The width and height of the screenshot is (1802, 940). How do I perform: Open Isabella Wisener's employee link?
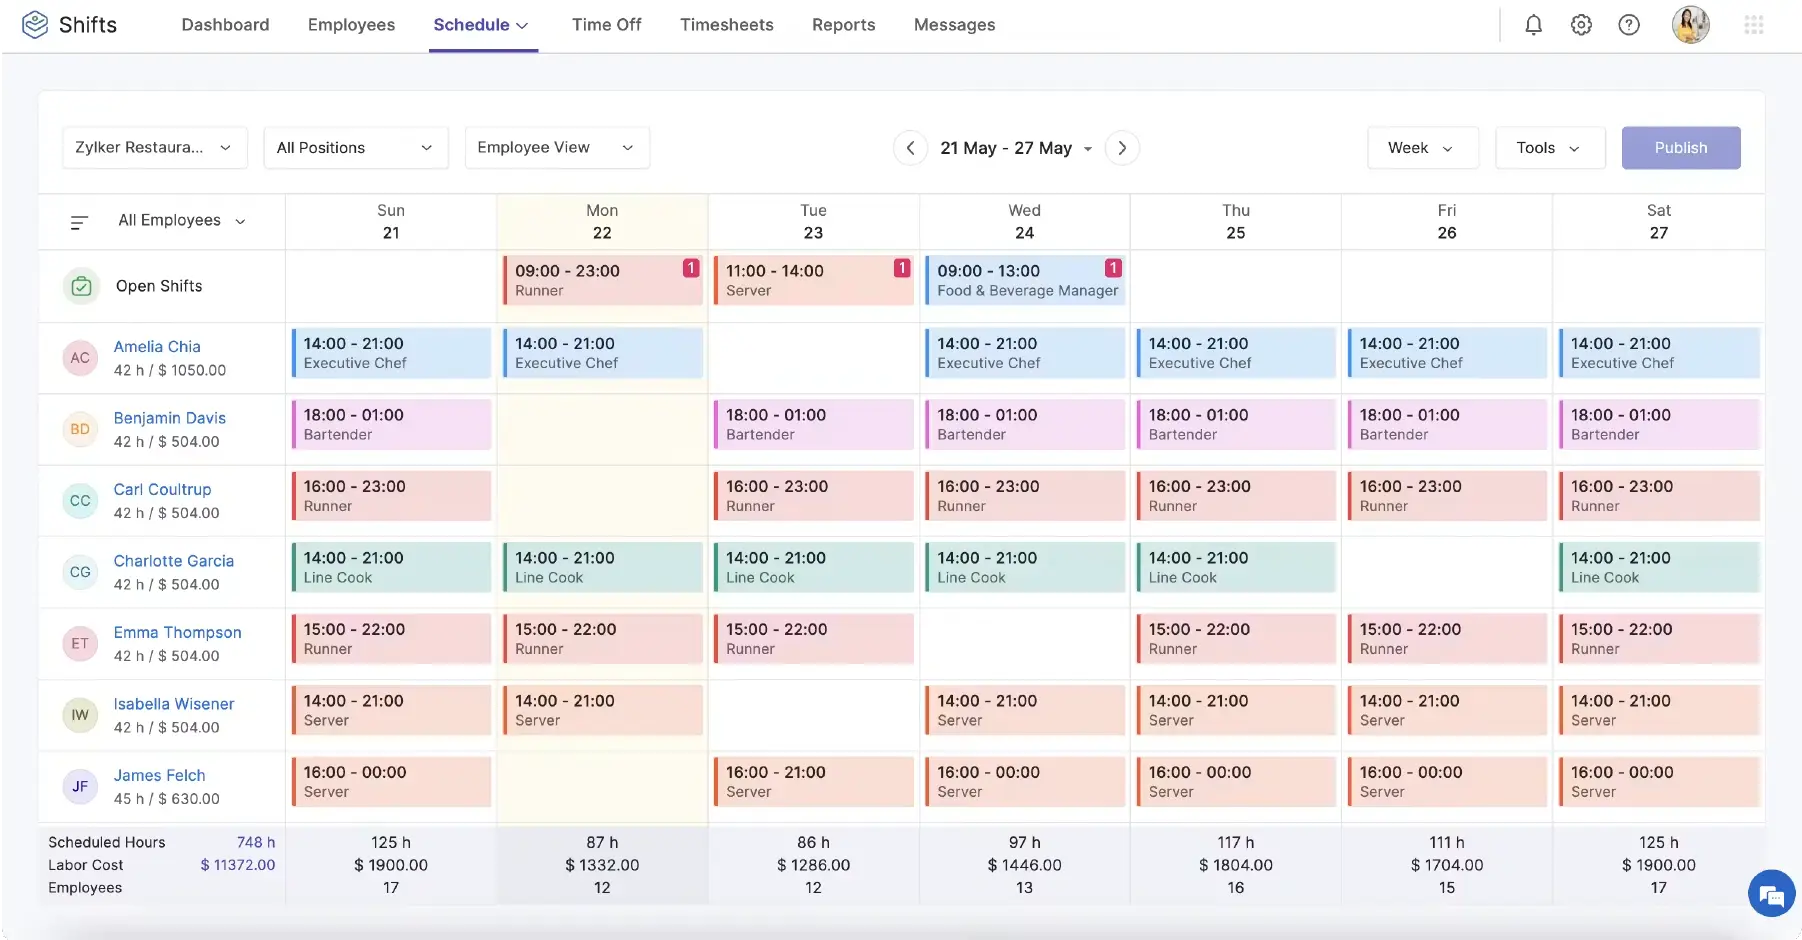(x=174, y=704)
